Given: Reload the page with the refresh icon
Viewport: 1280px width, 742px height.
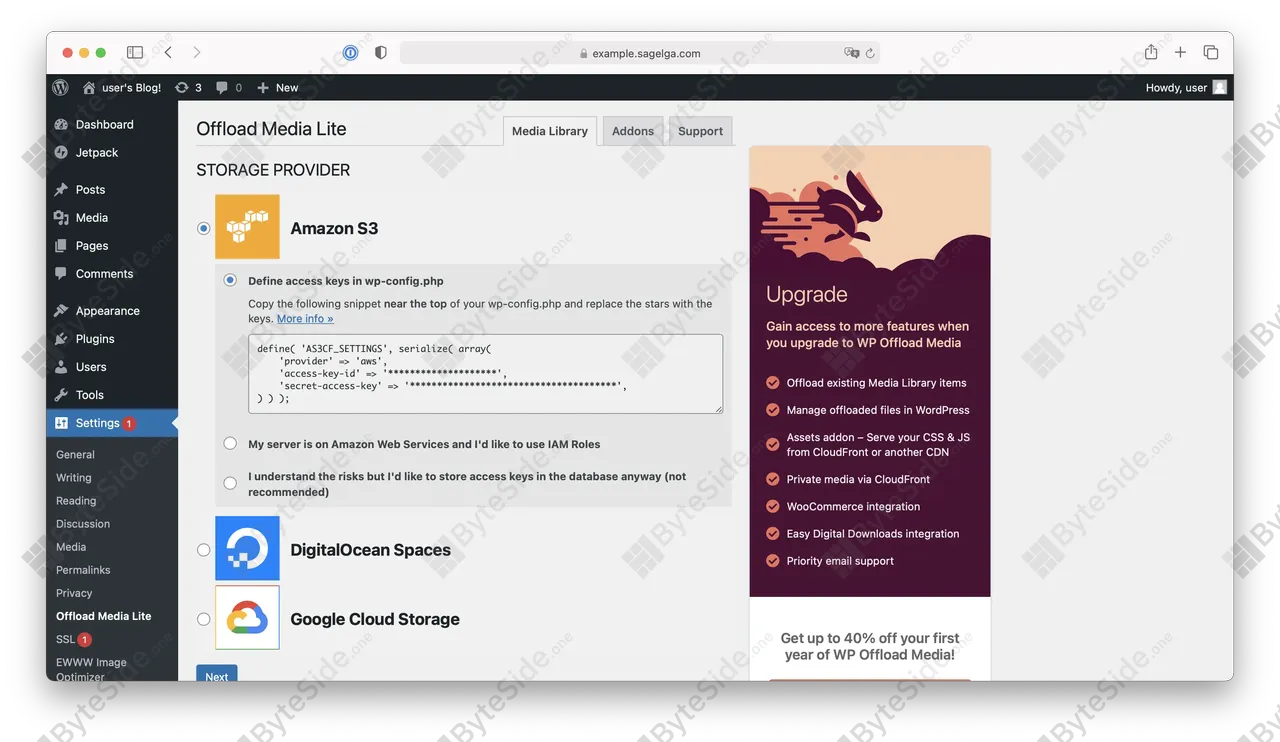Looking at the screenshot, I should [x=870, y=53].
